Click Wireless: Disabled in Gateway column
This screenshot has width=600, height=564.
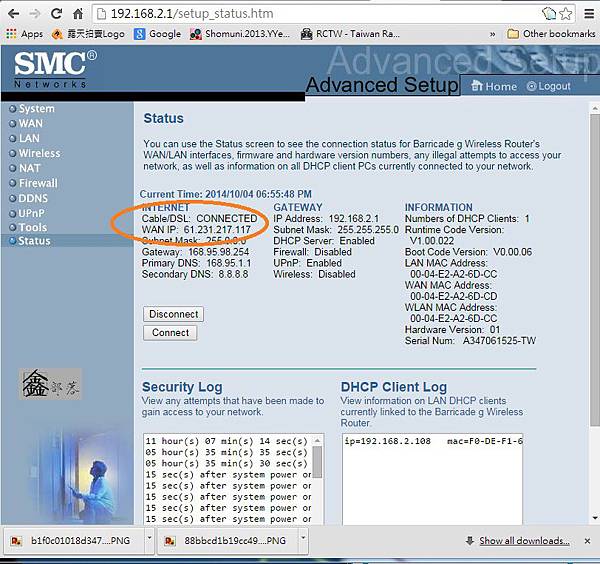314,274
